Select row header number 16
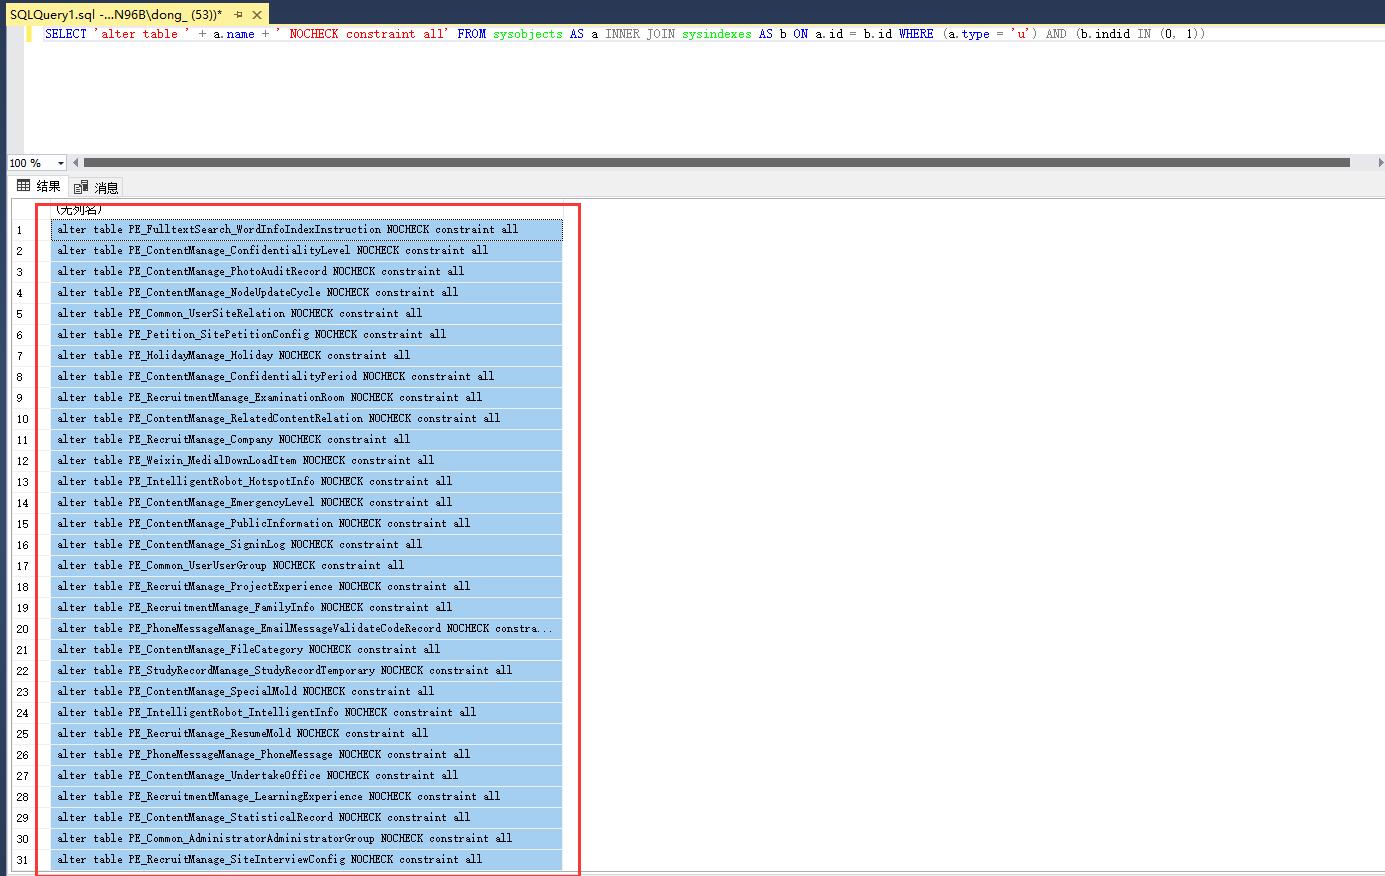Image resolution: width=1385 pixels, height=876 pixels. [22, 545]
